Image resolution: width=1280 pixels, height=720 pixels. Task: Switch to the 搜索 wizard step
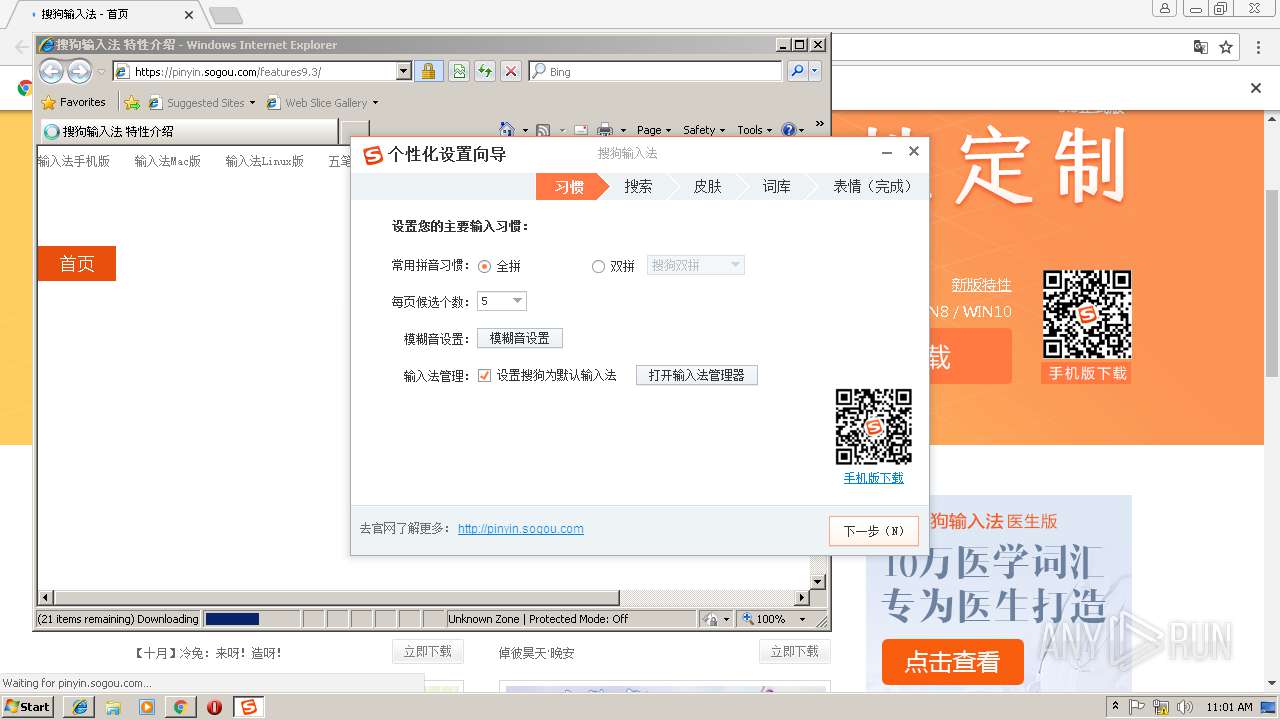coord(638,186)
